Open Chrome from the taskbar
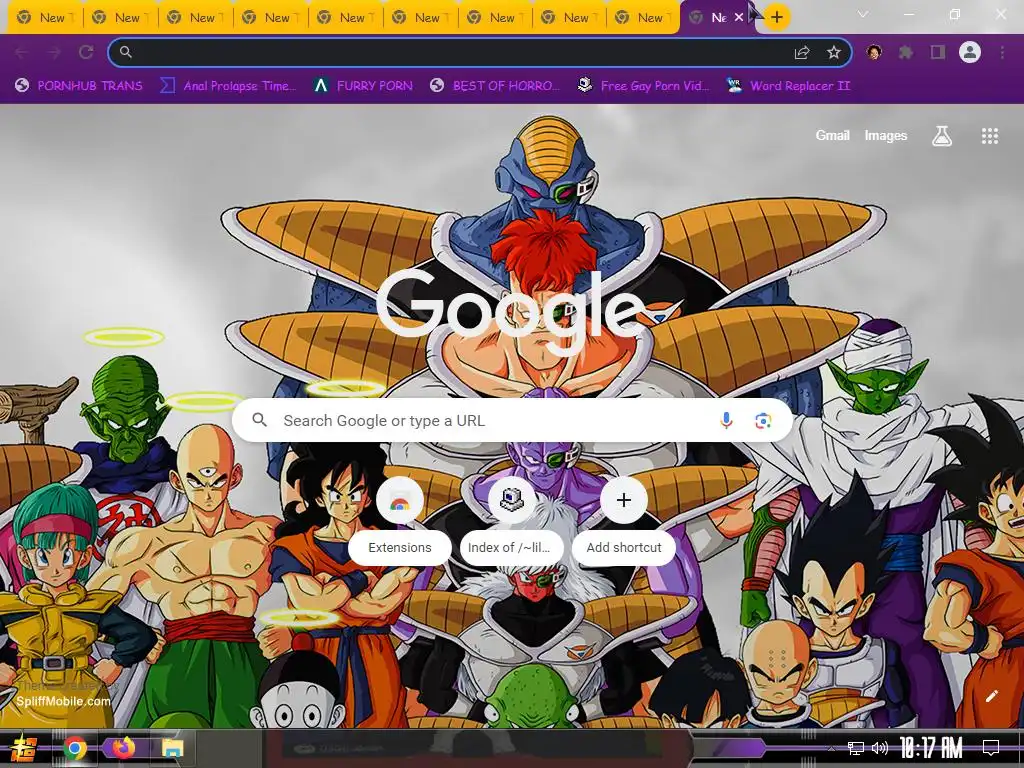The image size is (1024, 768). click(x=74, y=748)
